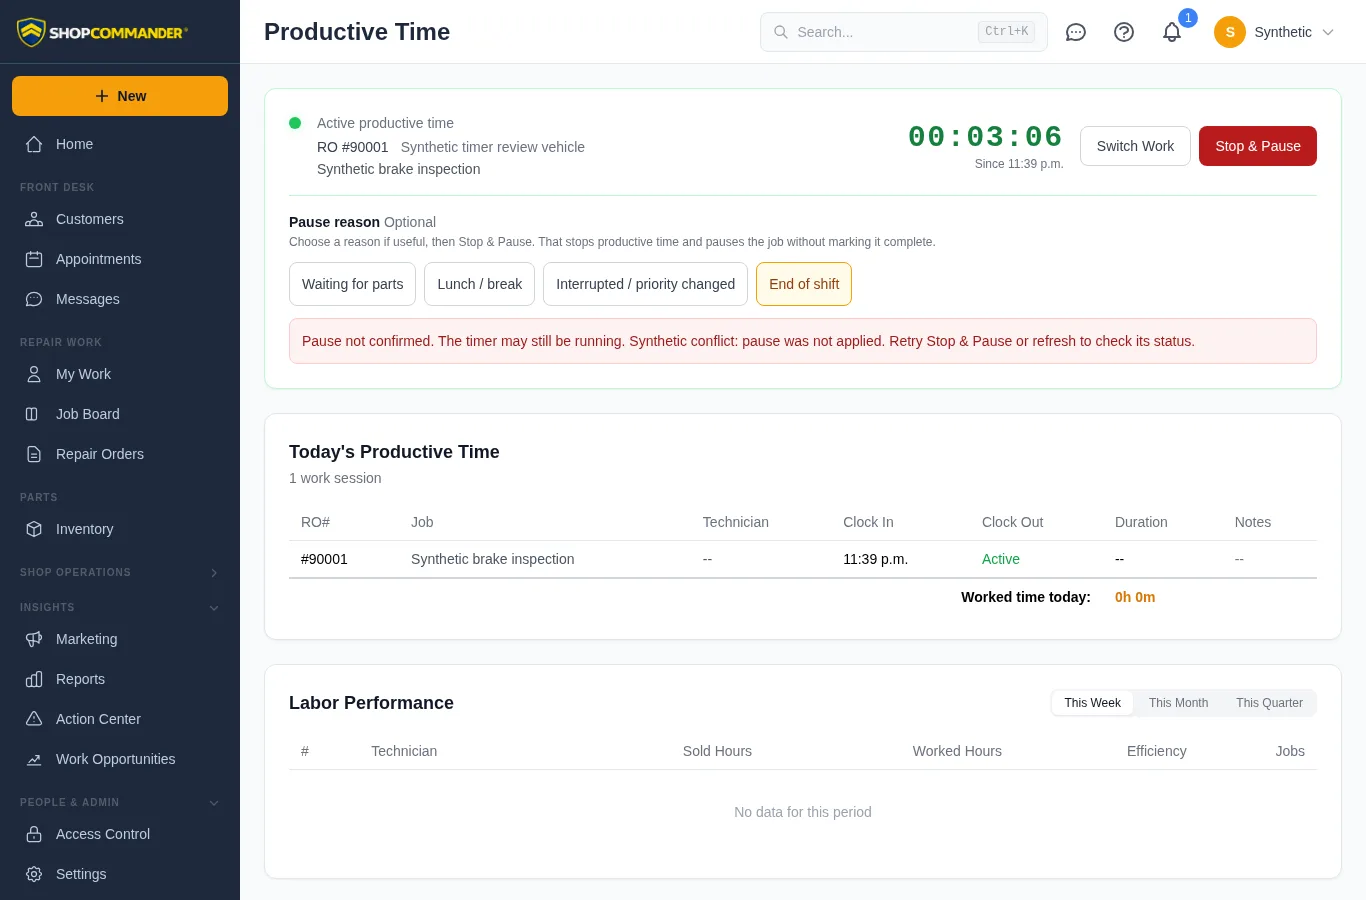
Task: Click the orange New button
Action: 120,96
